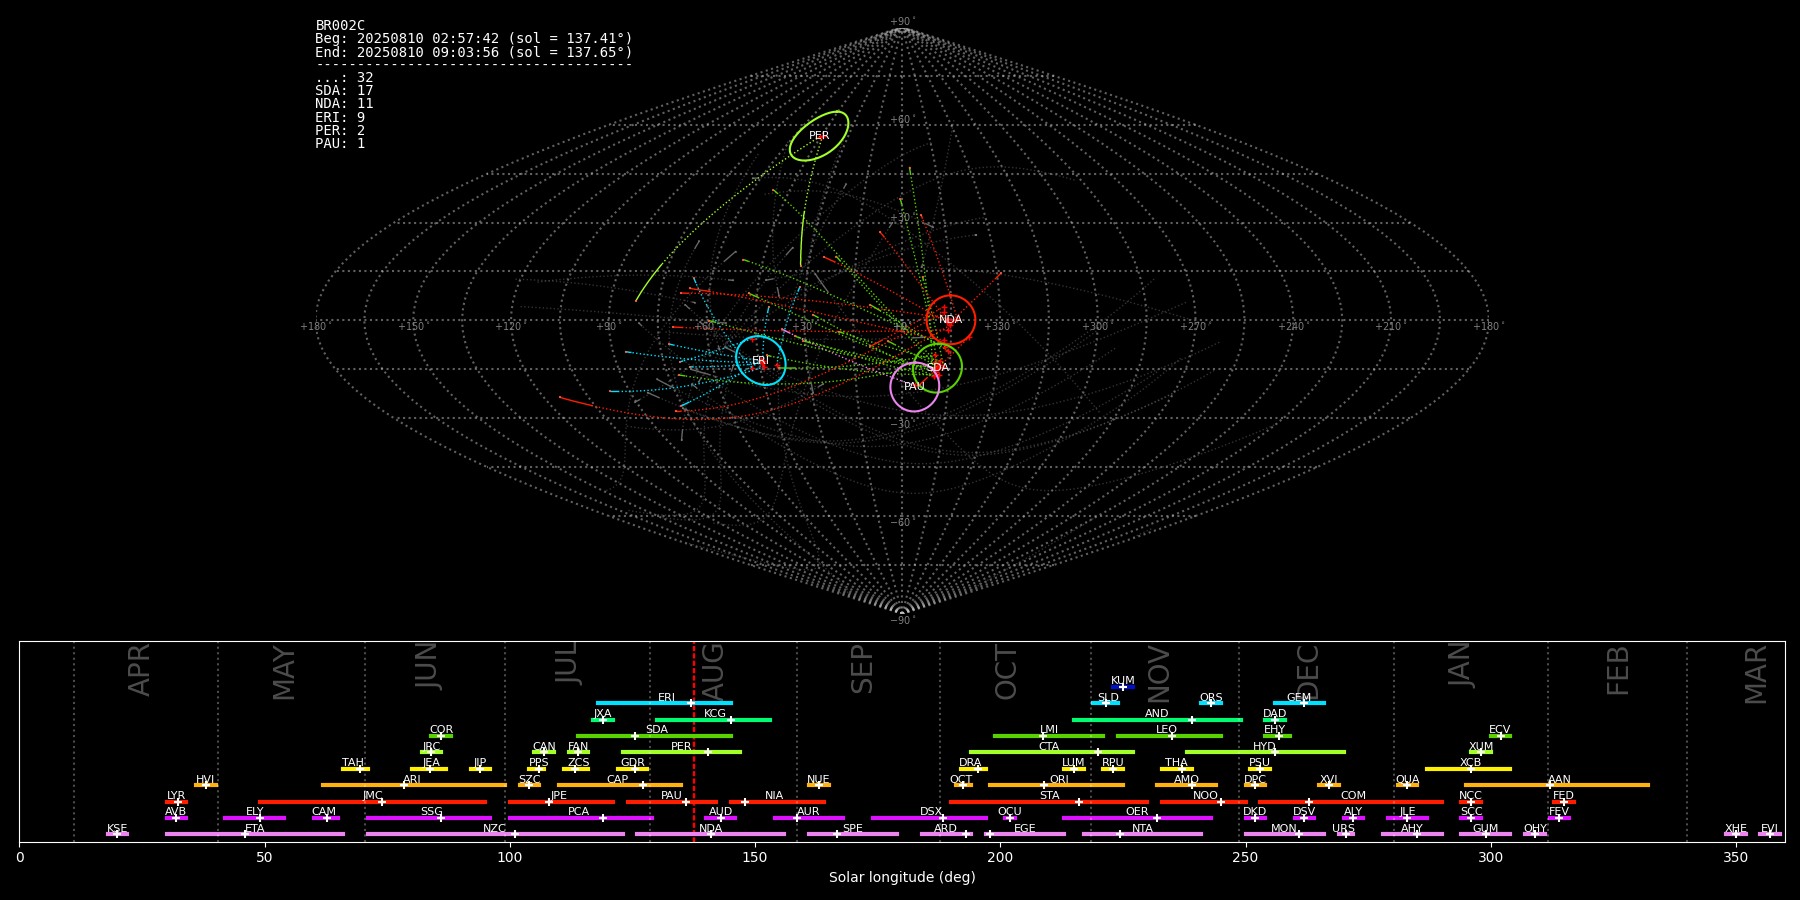
Task: Click the COM shower label in timeline
Action: (x=1353, y=796)
